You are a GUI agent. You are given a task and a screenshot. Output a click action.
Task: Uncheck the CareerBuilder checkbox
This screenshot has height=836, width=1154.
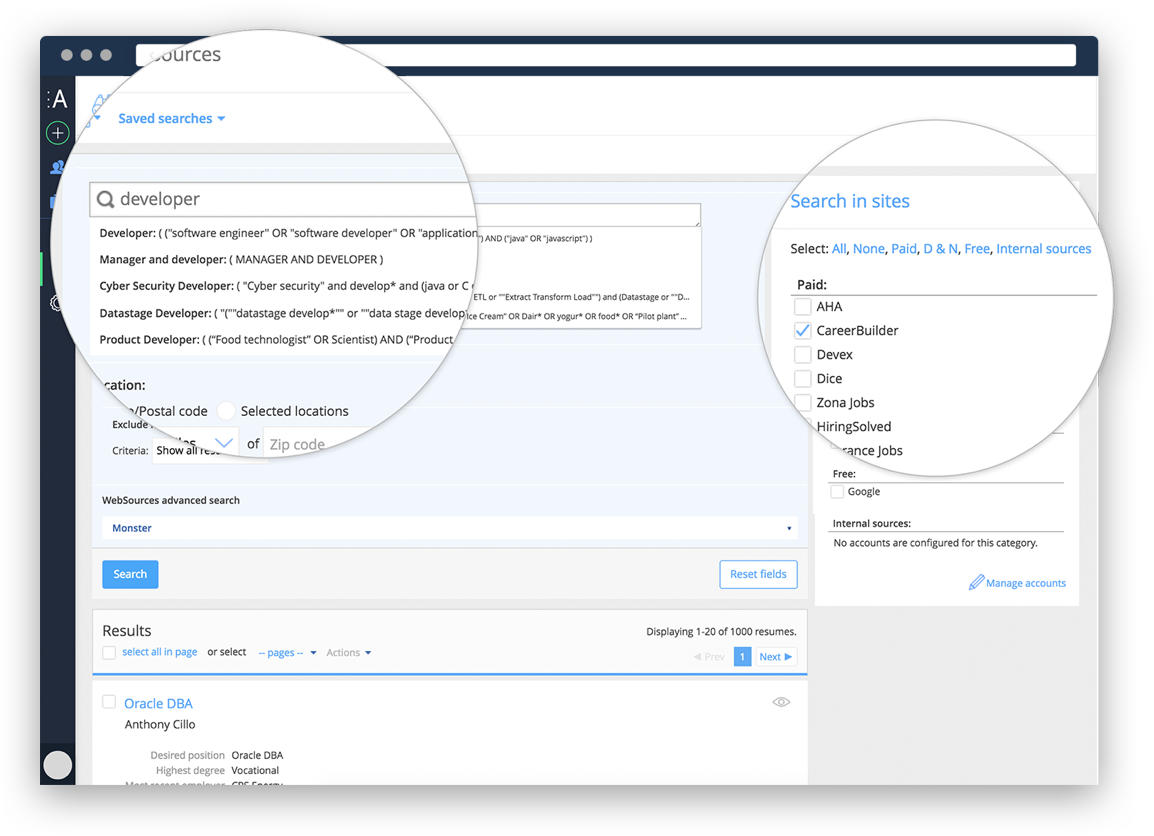[x=802, y=331]
